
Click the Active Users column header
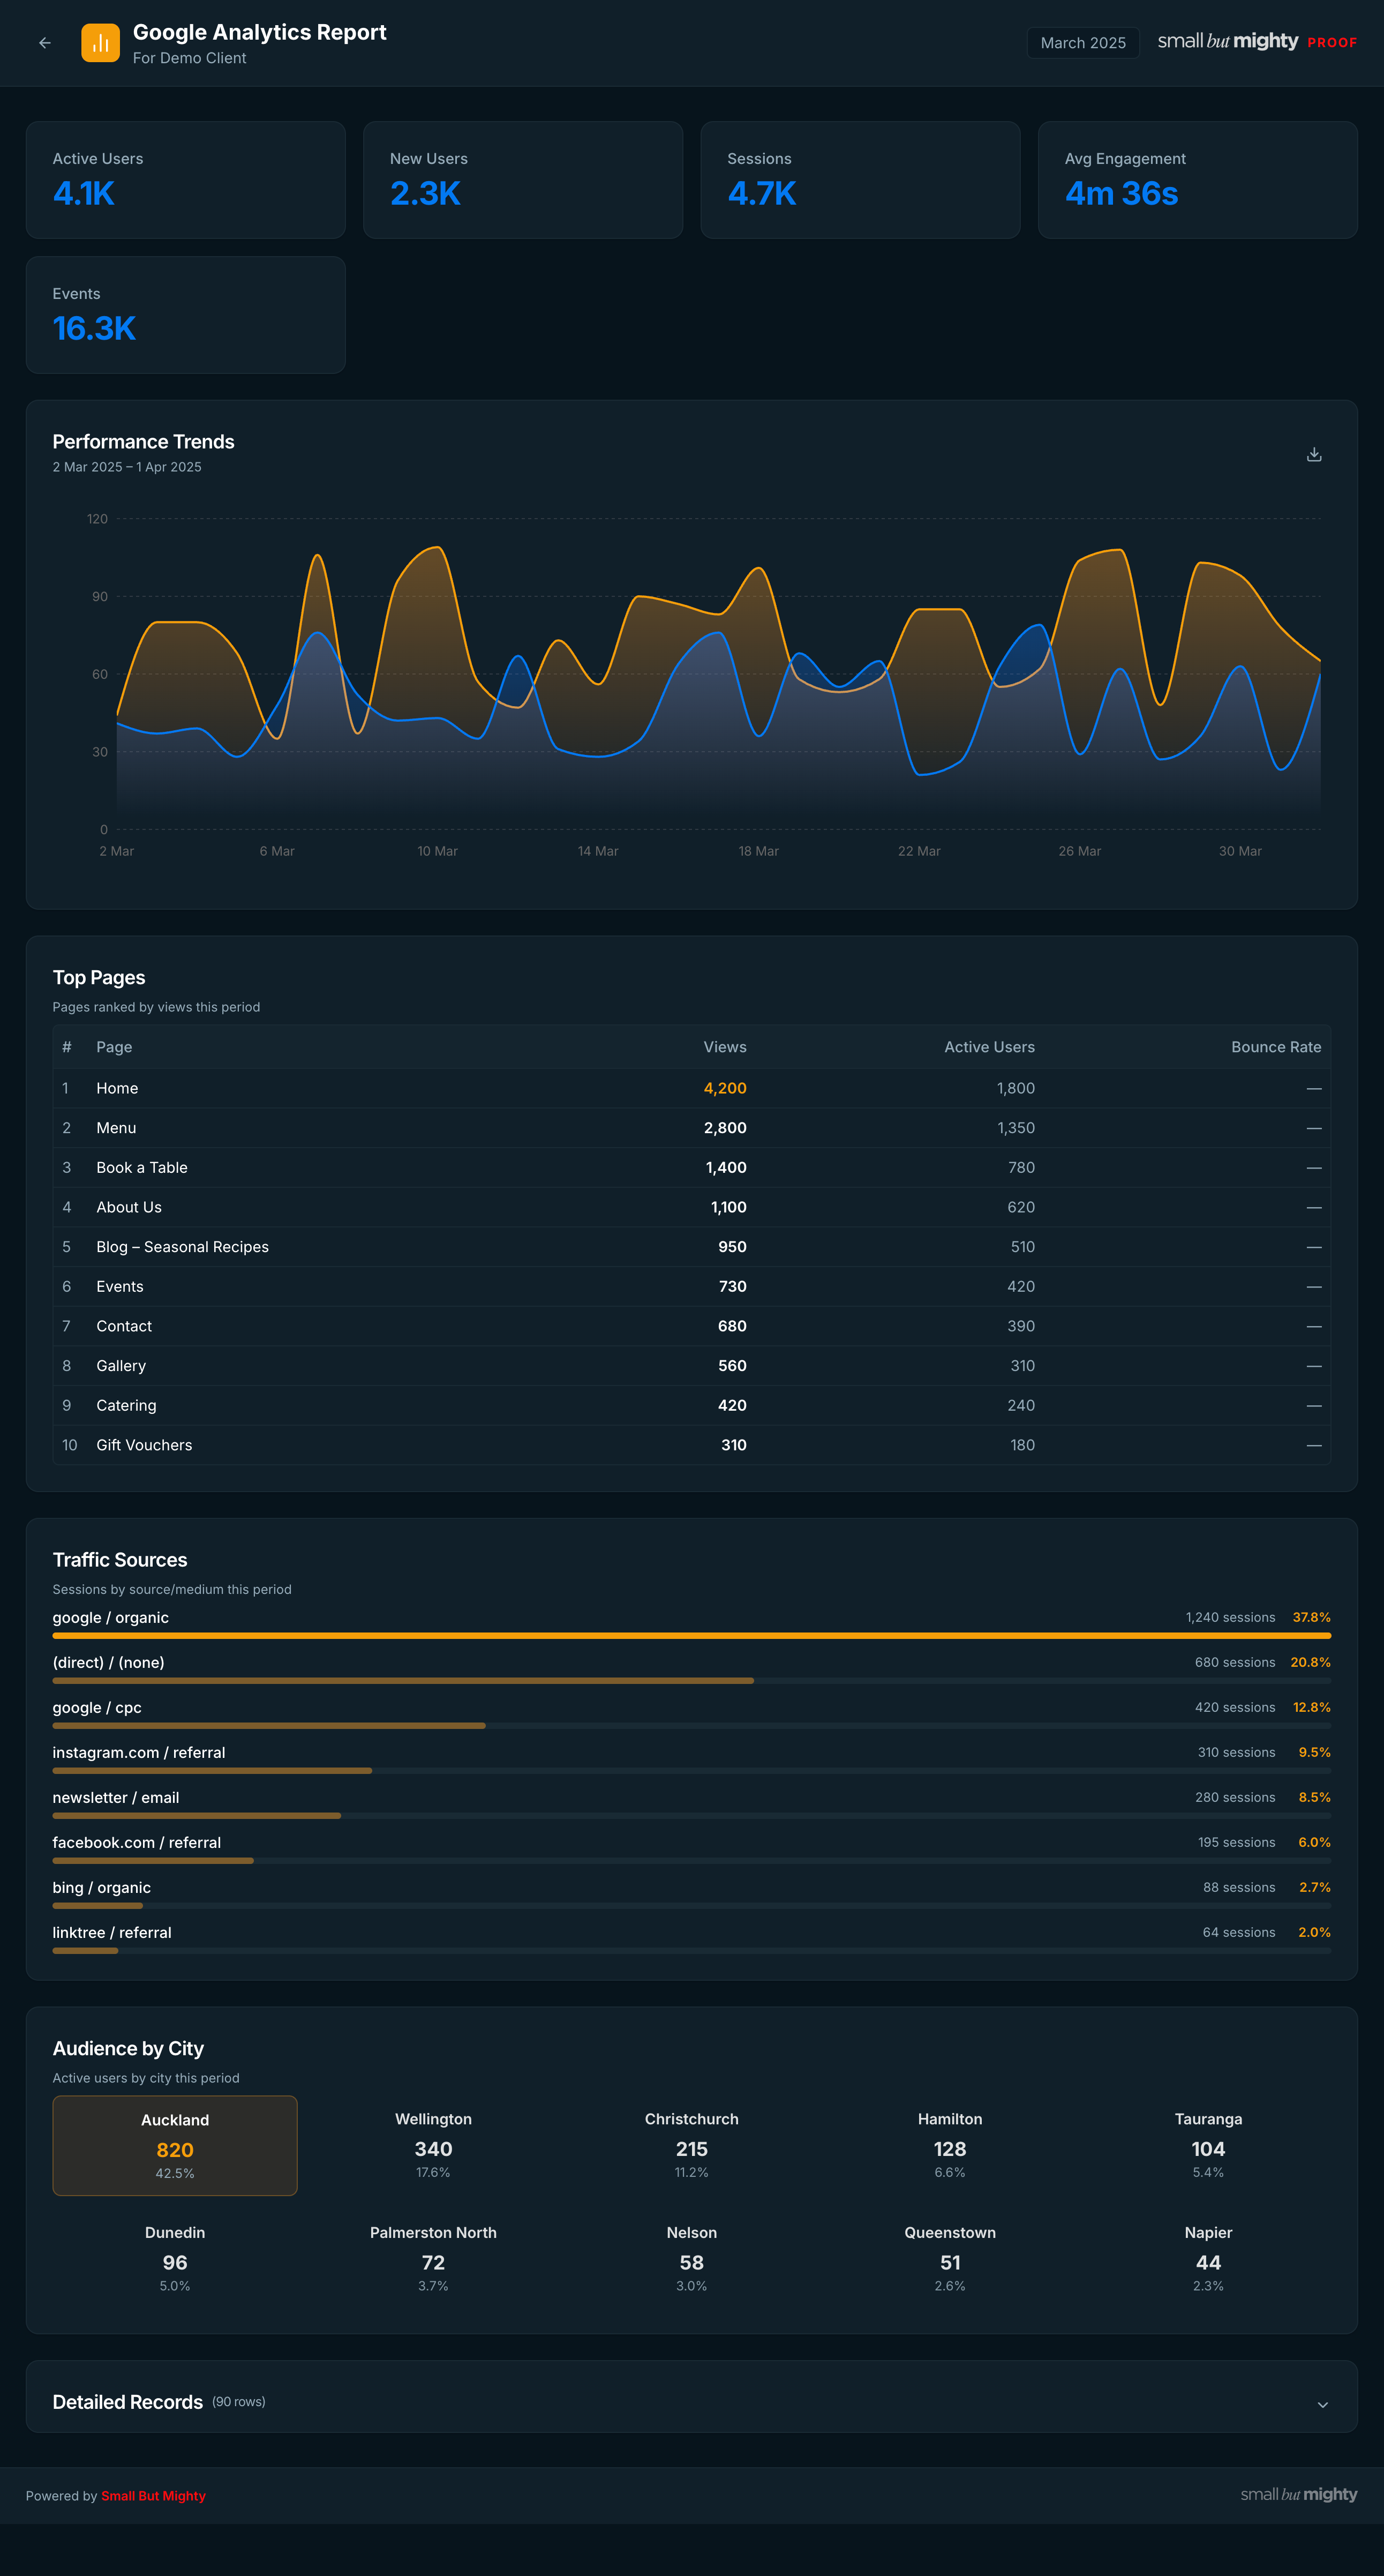[x=989, y=1047]
